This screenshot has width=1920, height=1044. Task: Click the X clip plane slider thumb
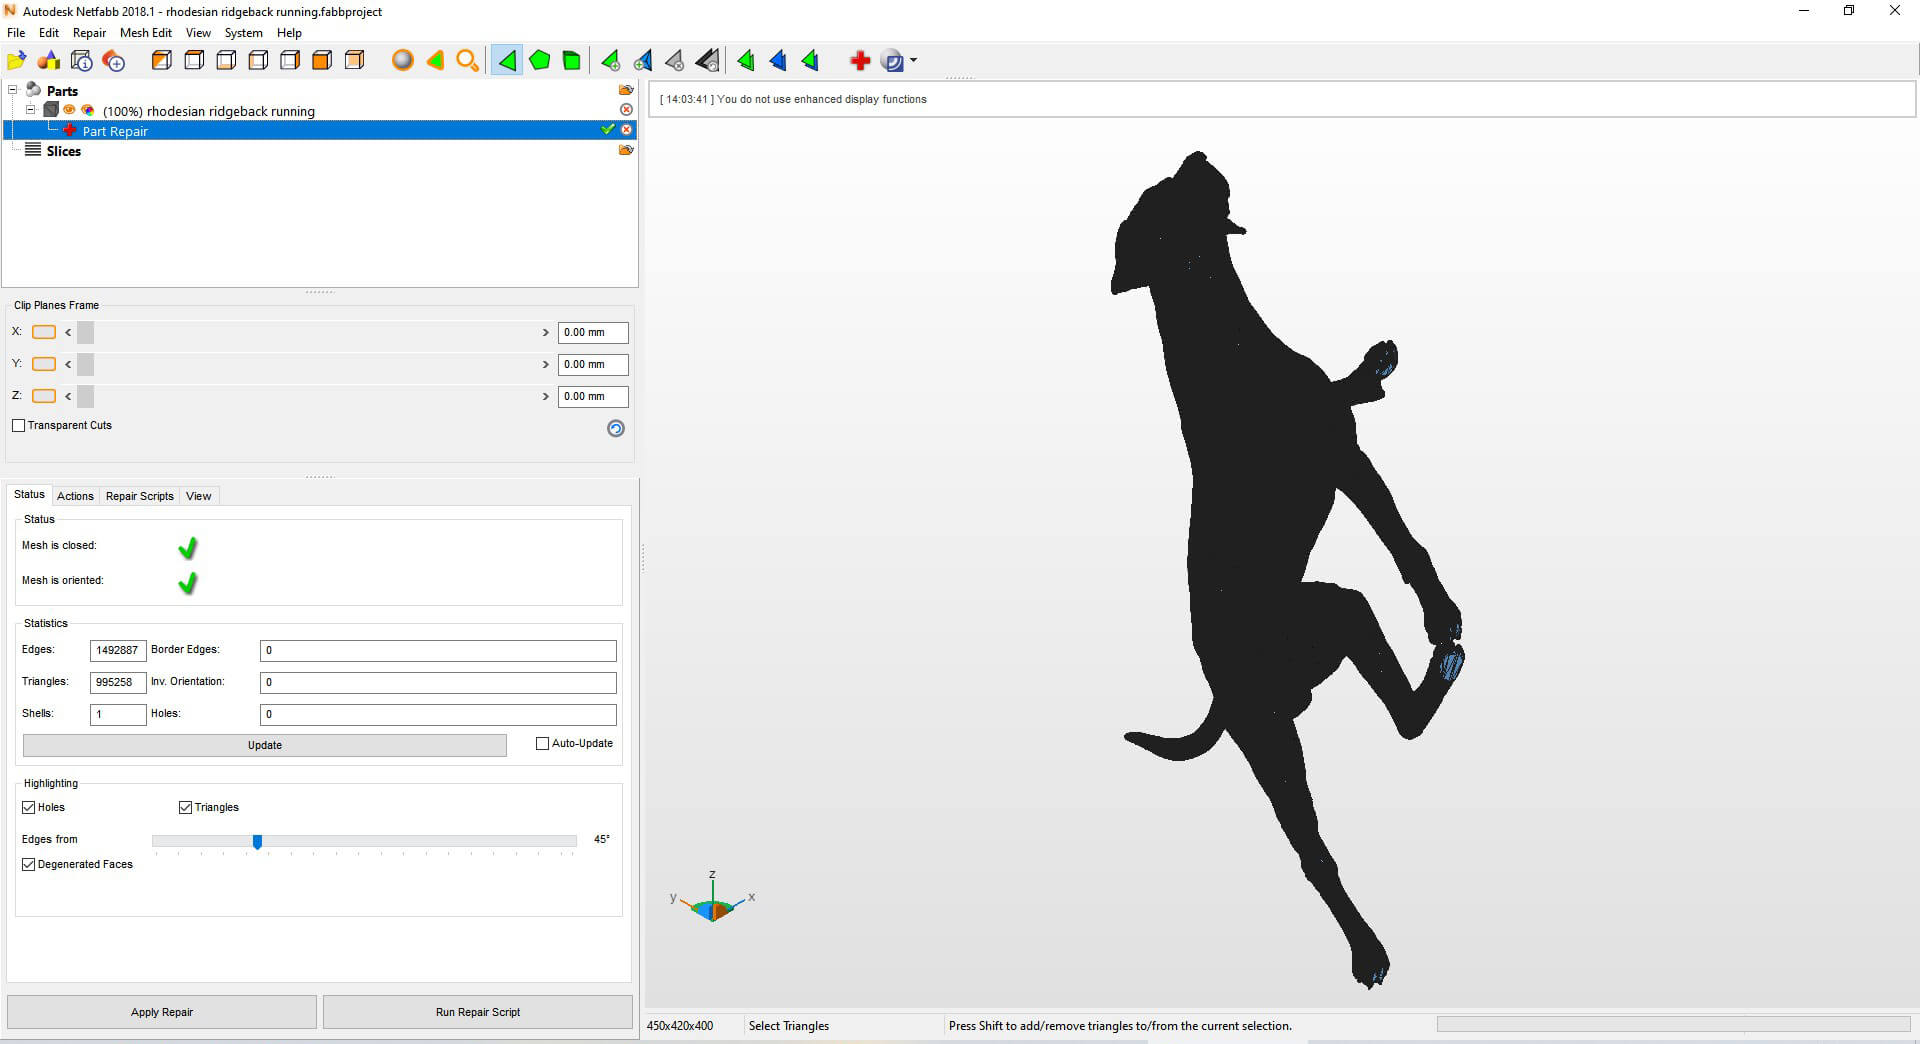pyautogui.click(x=86, y=333)
